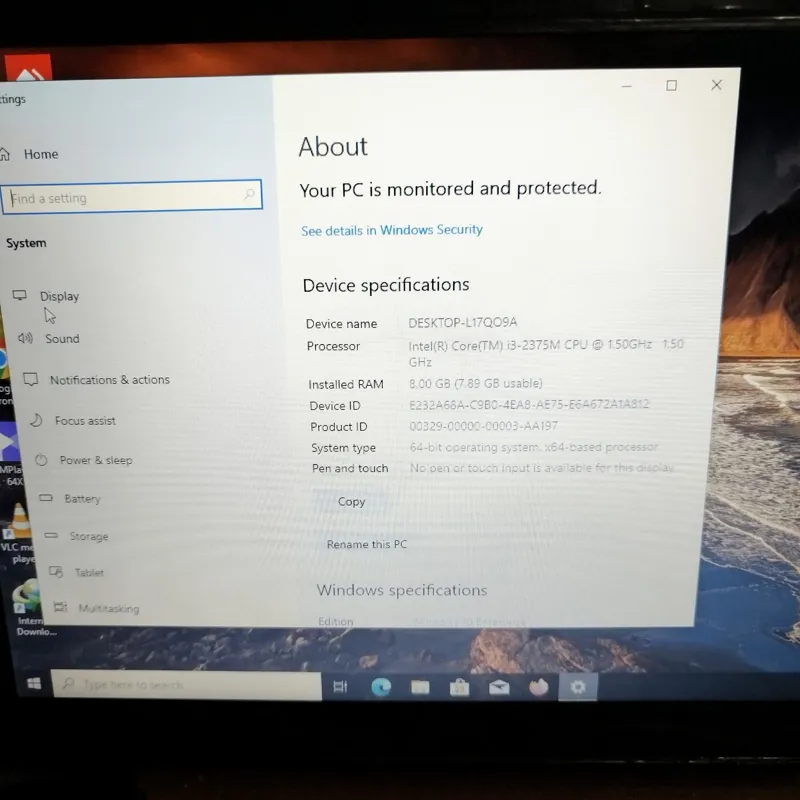
Task: Open Task View from the taskbar
Action: pos(340,687)
